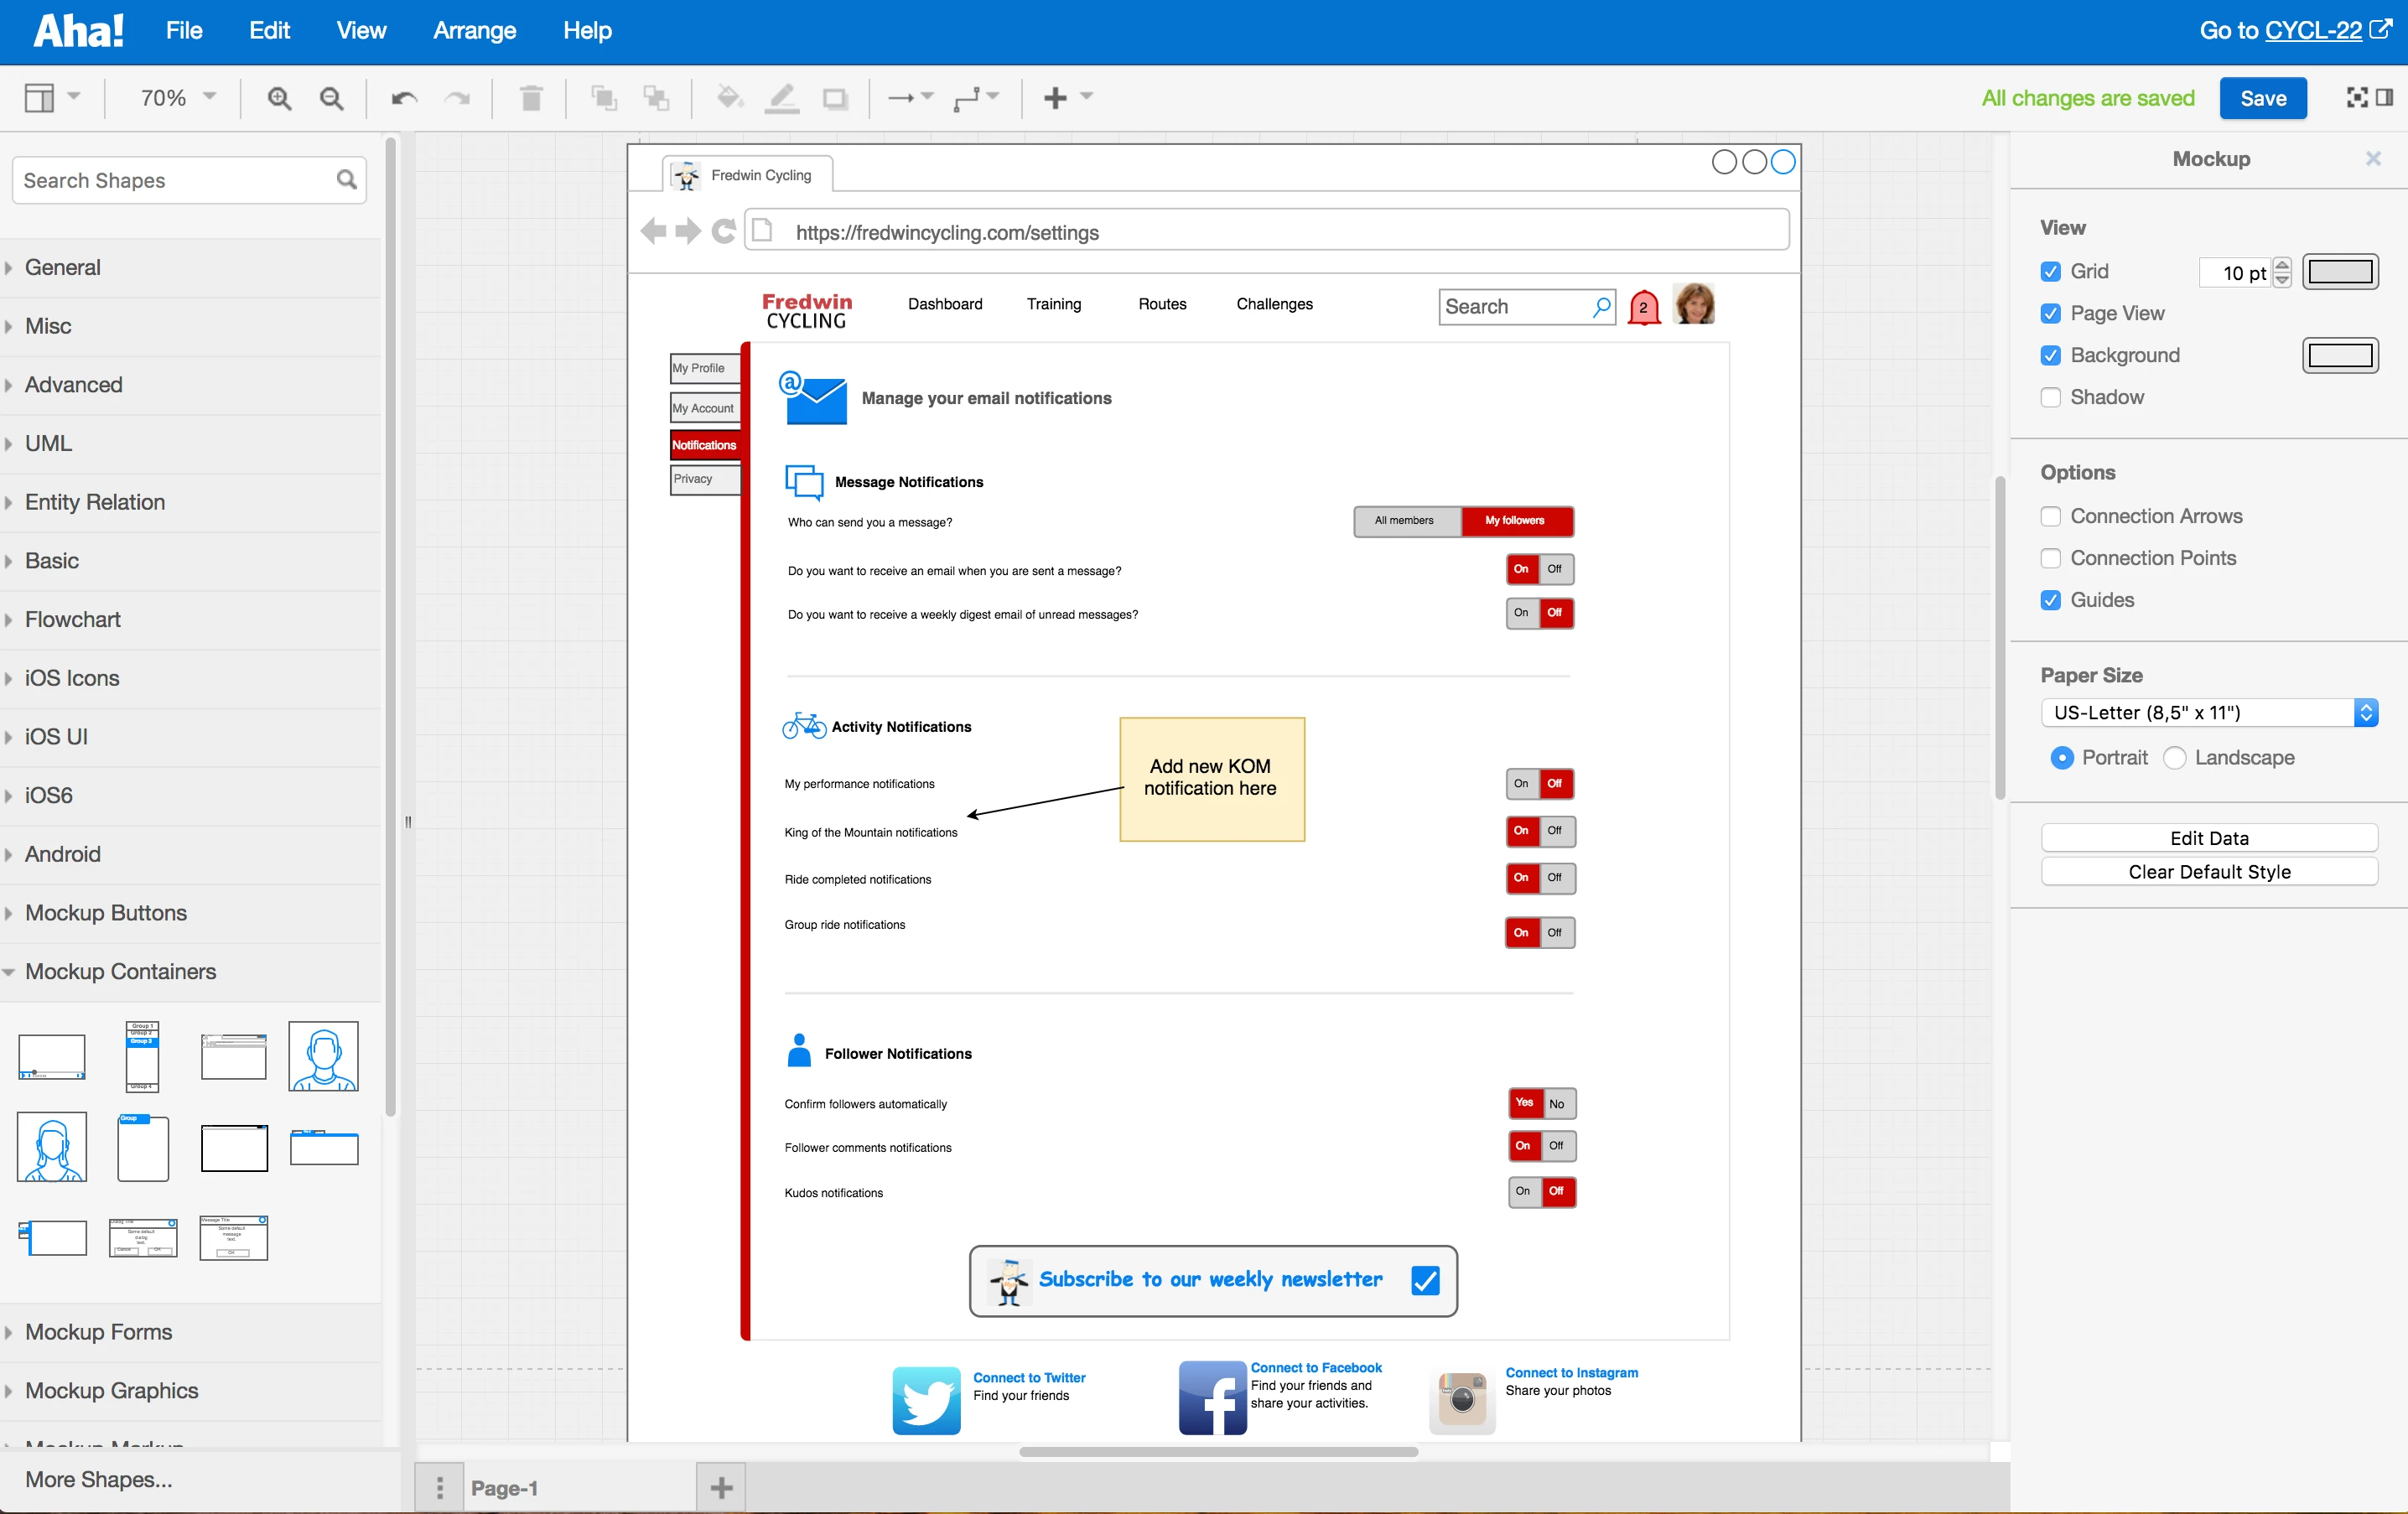The width and height of the screenshot is (2408, 1514).
Task: Click the zoom in magnifier icon
Action: (279, 98)
